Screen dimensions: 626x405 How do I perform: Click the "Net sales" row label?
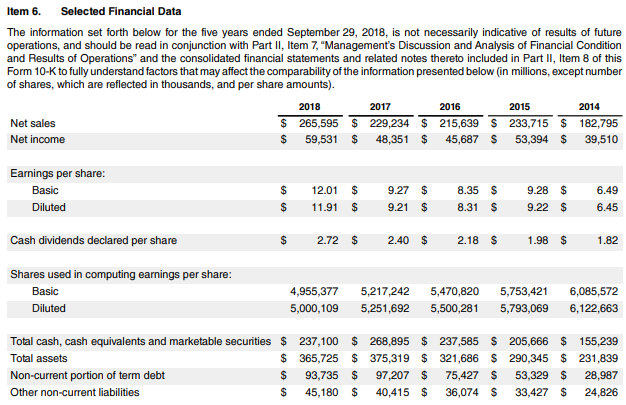(x=32, y=123)
